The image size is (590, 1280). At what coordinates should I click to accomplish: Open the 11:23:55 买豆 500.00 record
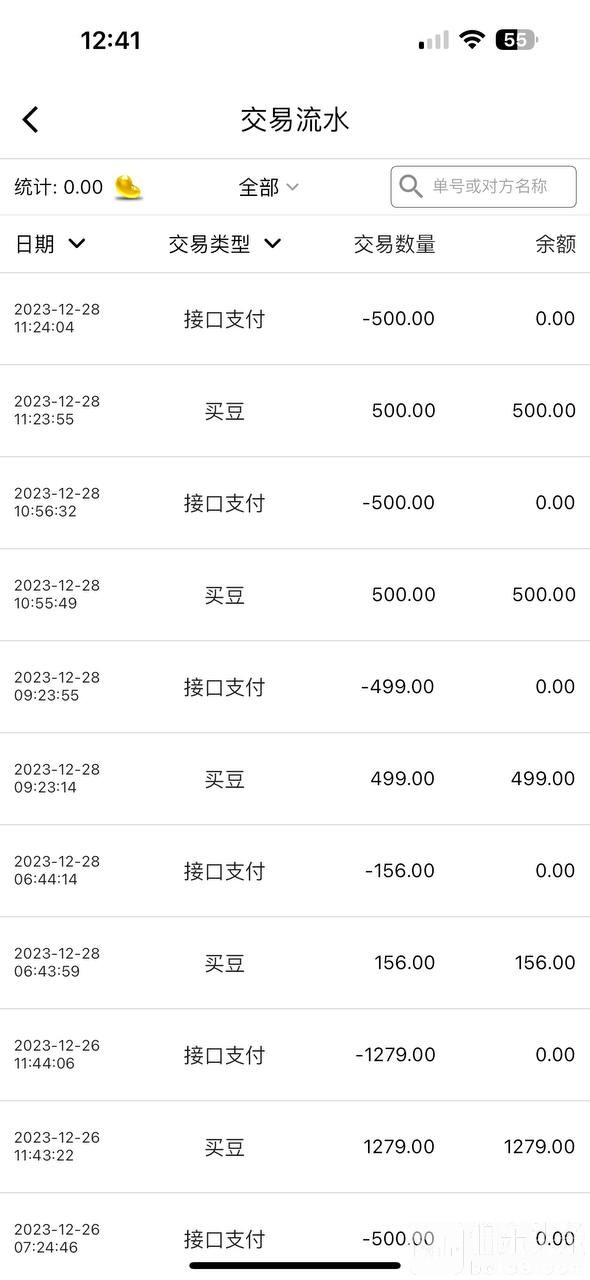pos(295,411)
